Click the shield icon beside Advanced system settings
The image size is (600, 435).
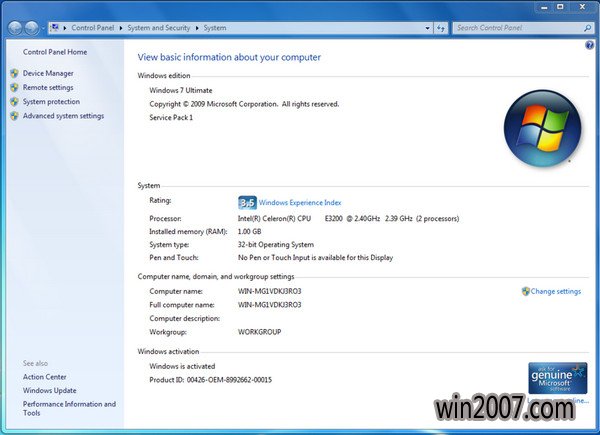[14, 116]
